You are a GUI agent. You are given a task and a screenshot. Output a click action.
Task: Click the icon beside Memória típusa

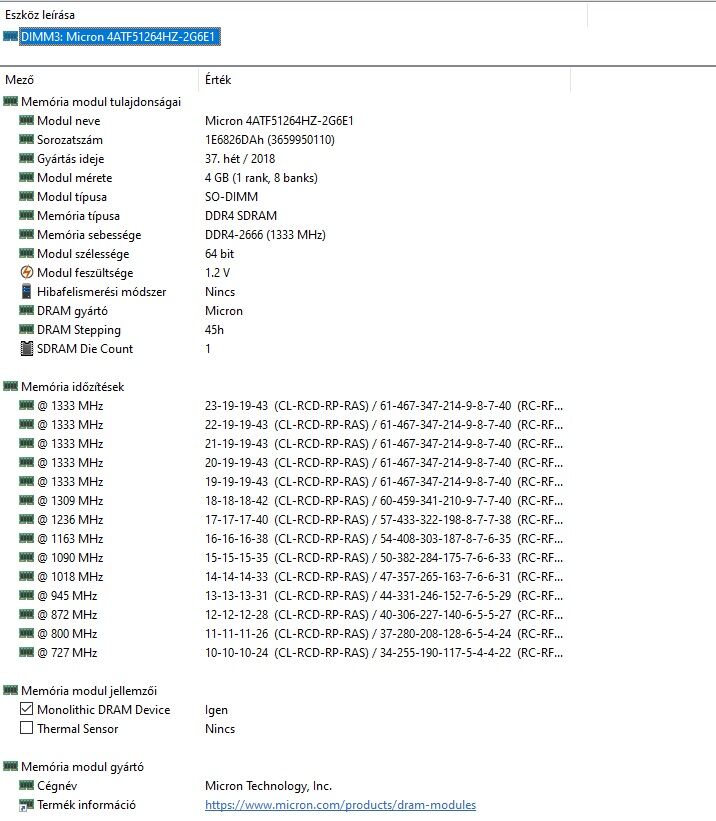point(27,215)
